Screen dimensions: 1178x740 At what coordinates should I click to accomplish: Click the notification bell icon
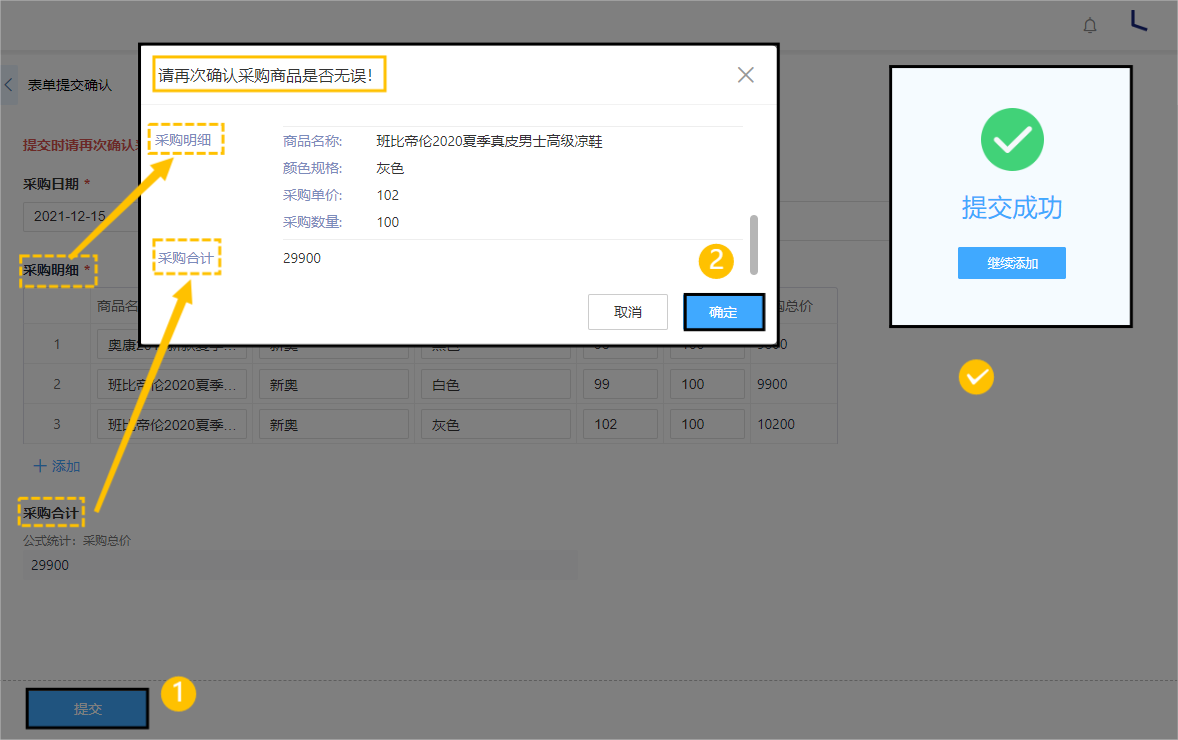[1090, 25]
